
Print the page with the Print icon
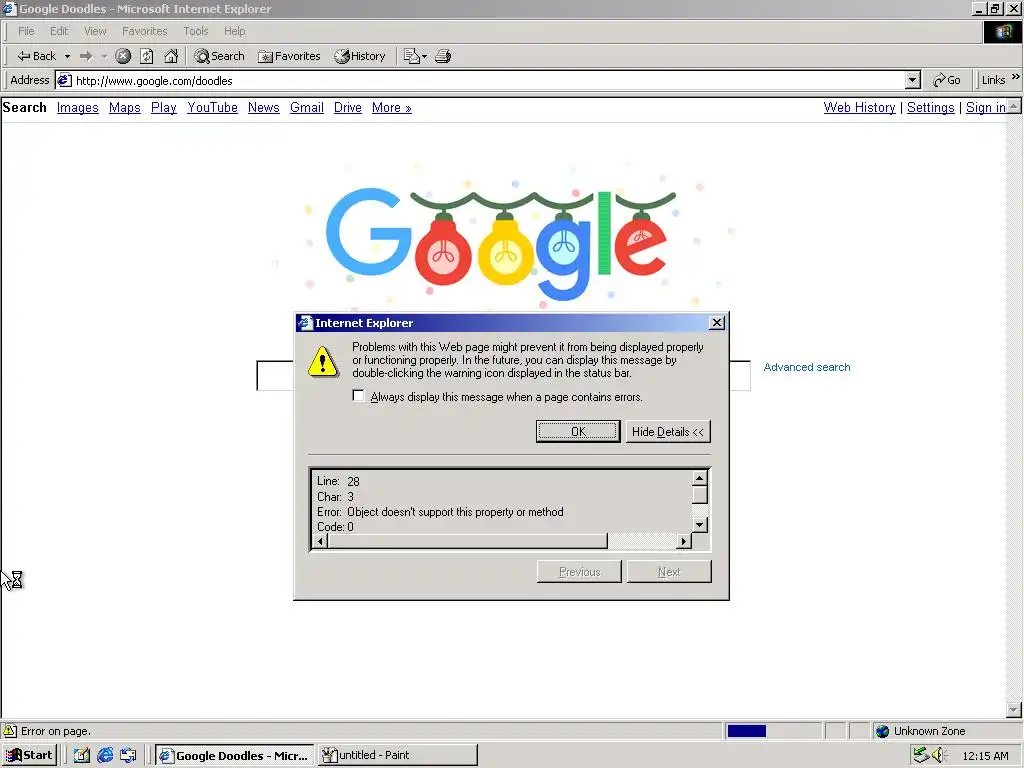tap(443, 56)
